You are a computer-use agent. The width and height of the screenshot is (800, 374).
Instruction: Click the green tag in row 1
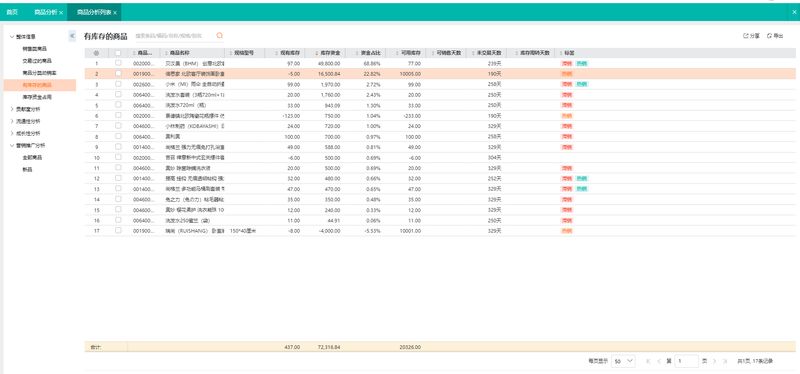coord(582,64)
